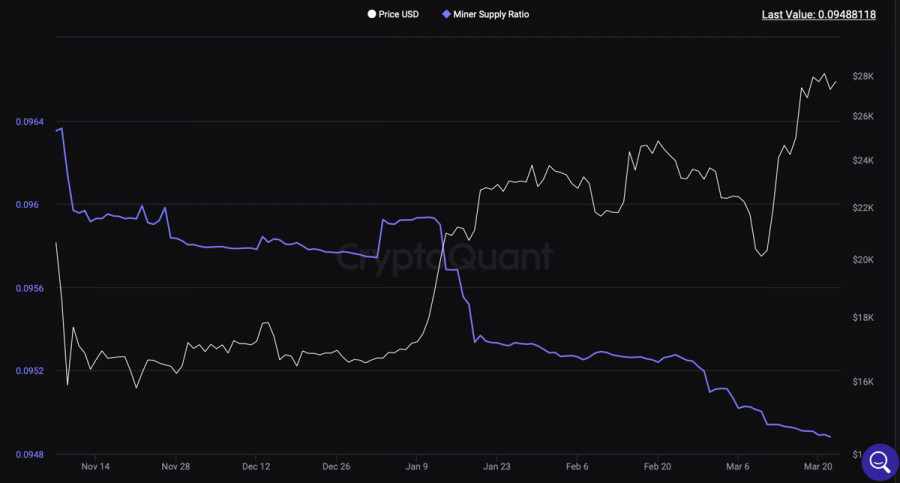
Task: Click the $18K right axis label
Action: [863, 318]
